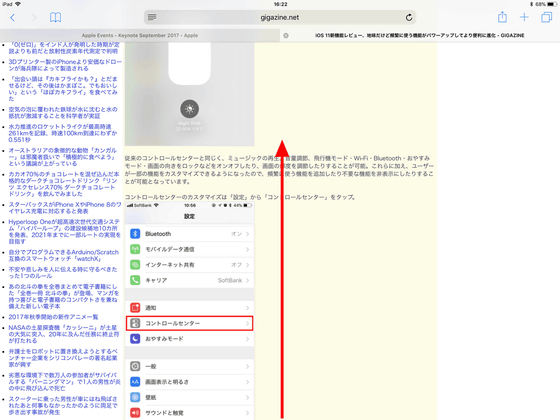
Task: Open chevron on コントロールセンター row
Action: click(x=247, y=323)
